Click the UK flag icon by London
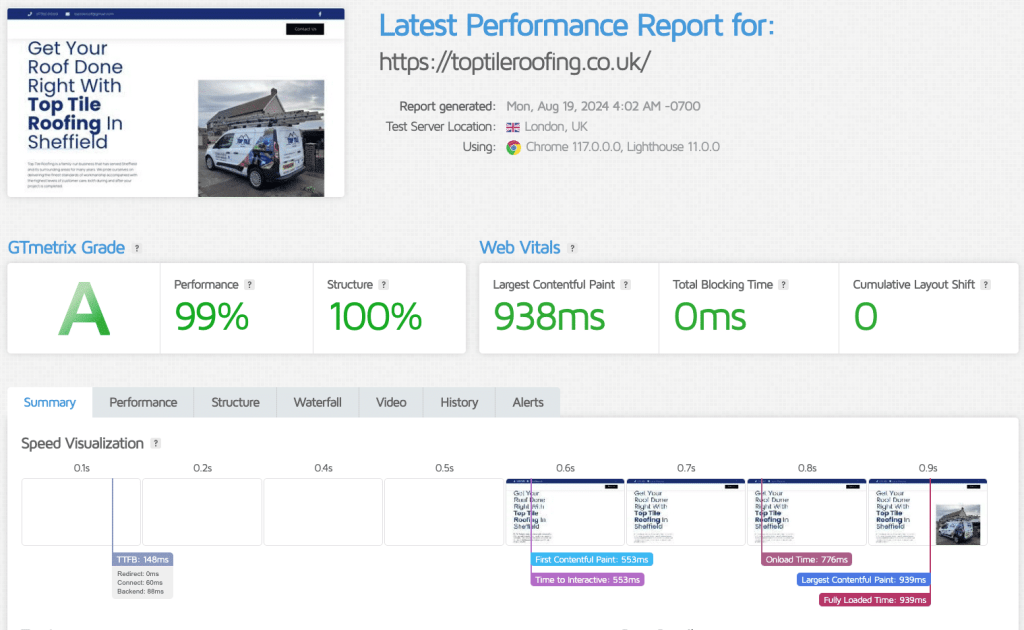This screenshot has width=1024, height=630. click(x=513, y=127)
